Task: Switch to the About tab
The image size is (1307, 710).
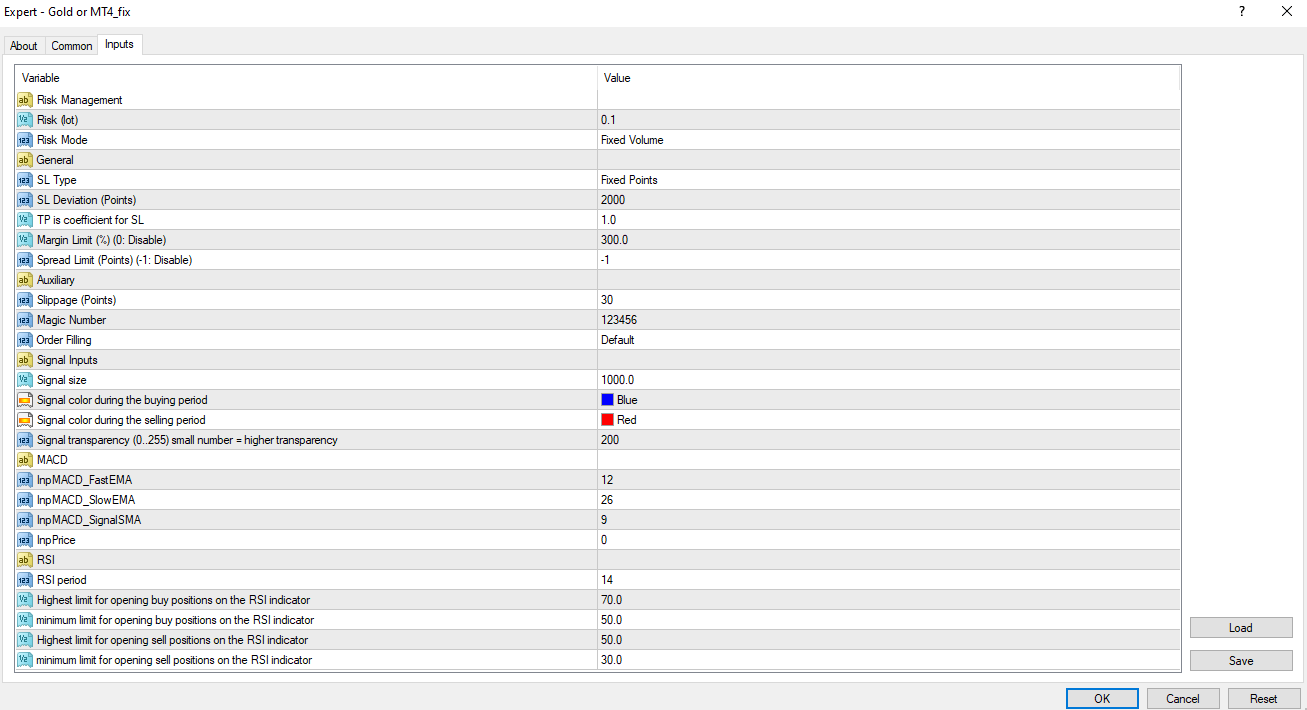Action: pyautogui.click(x=24, y=46)
